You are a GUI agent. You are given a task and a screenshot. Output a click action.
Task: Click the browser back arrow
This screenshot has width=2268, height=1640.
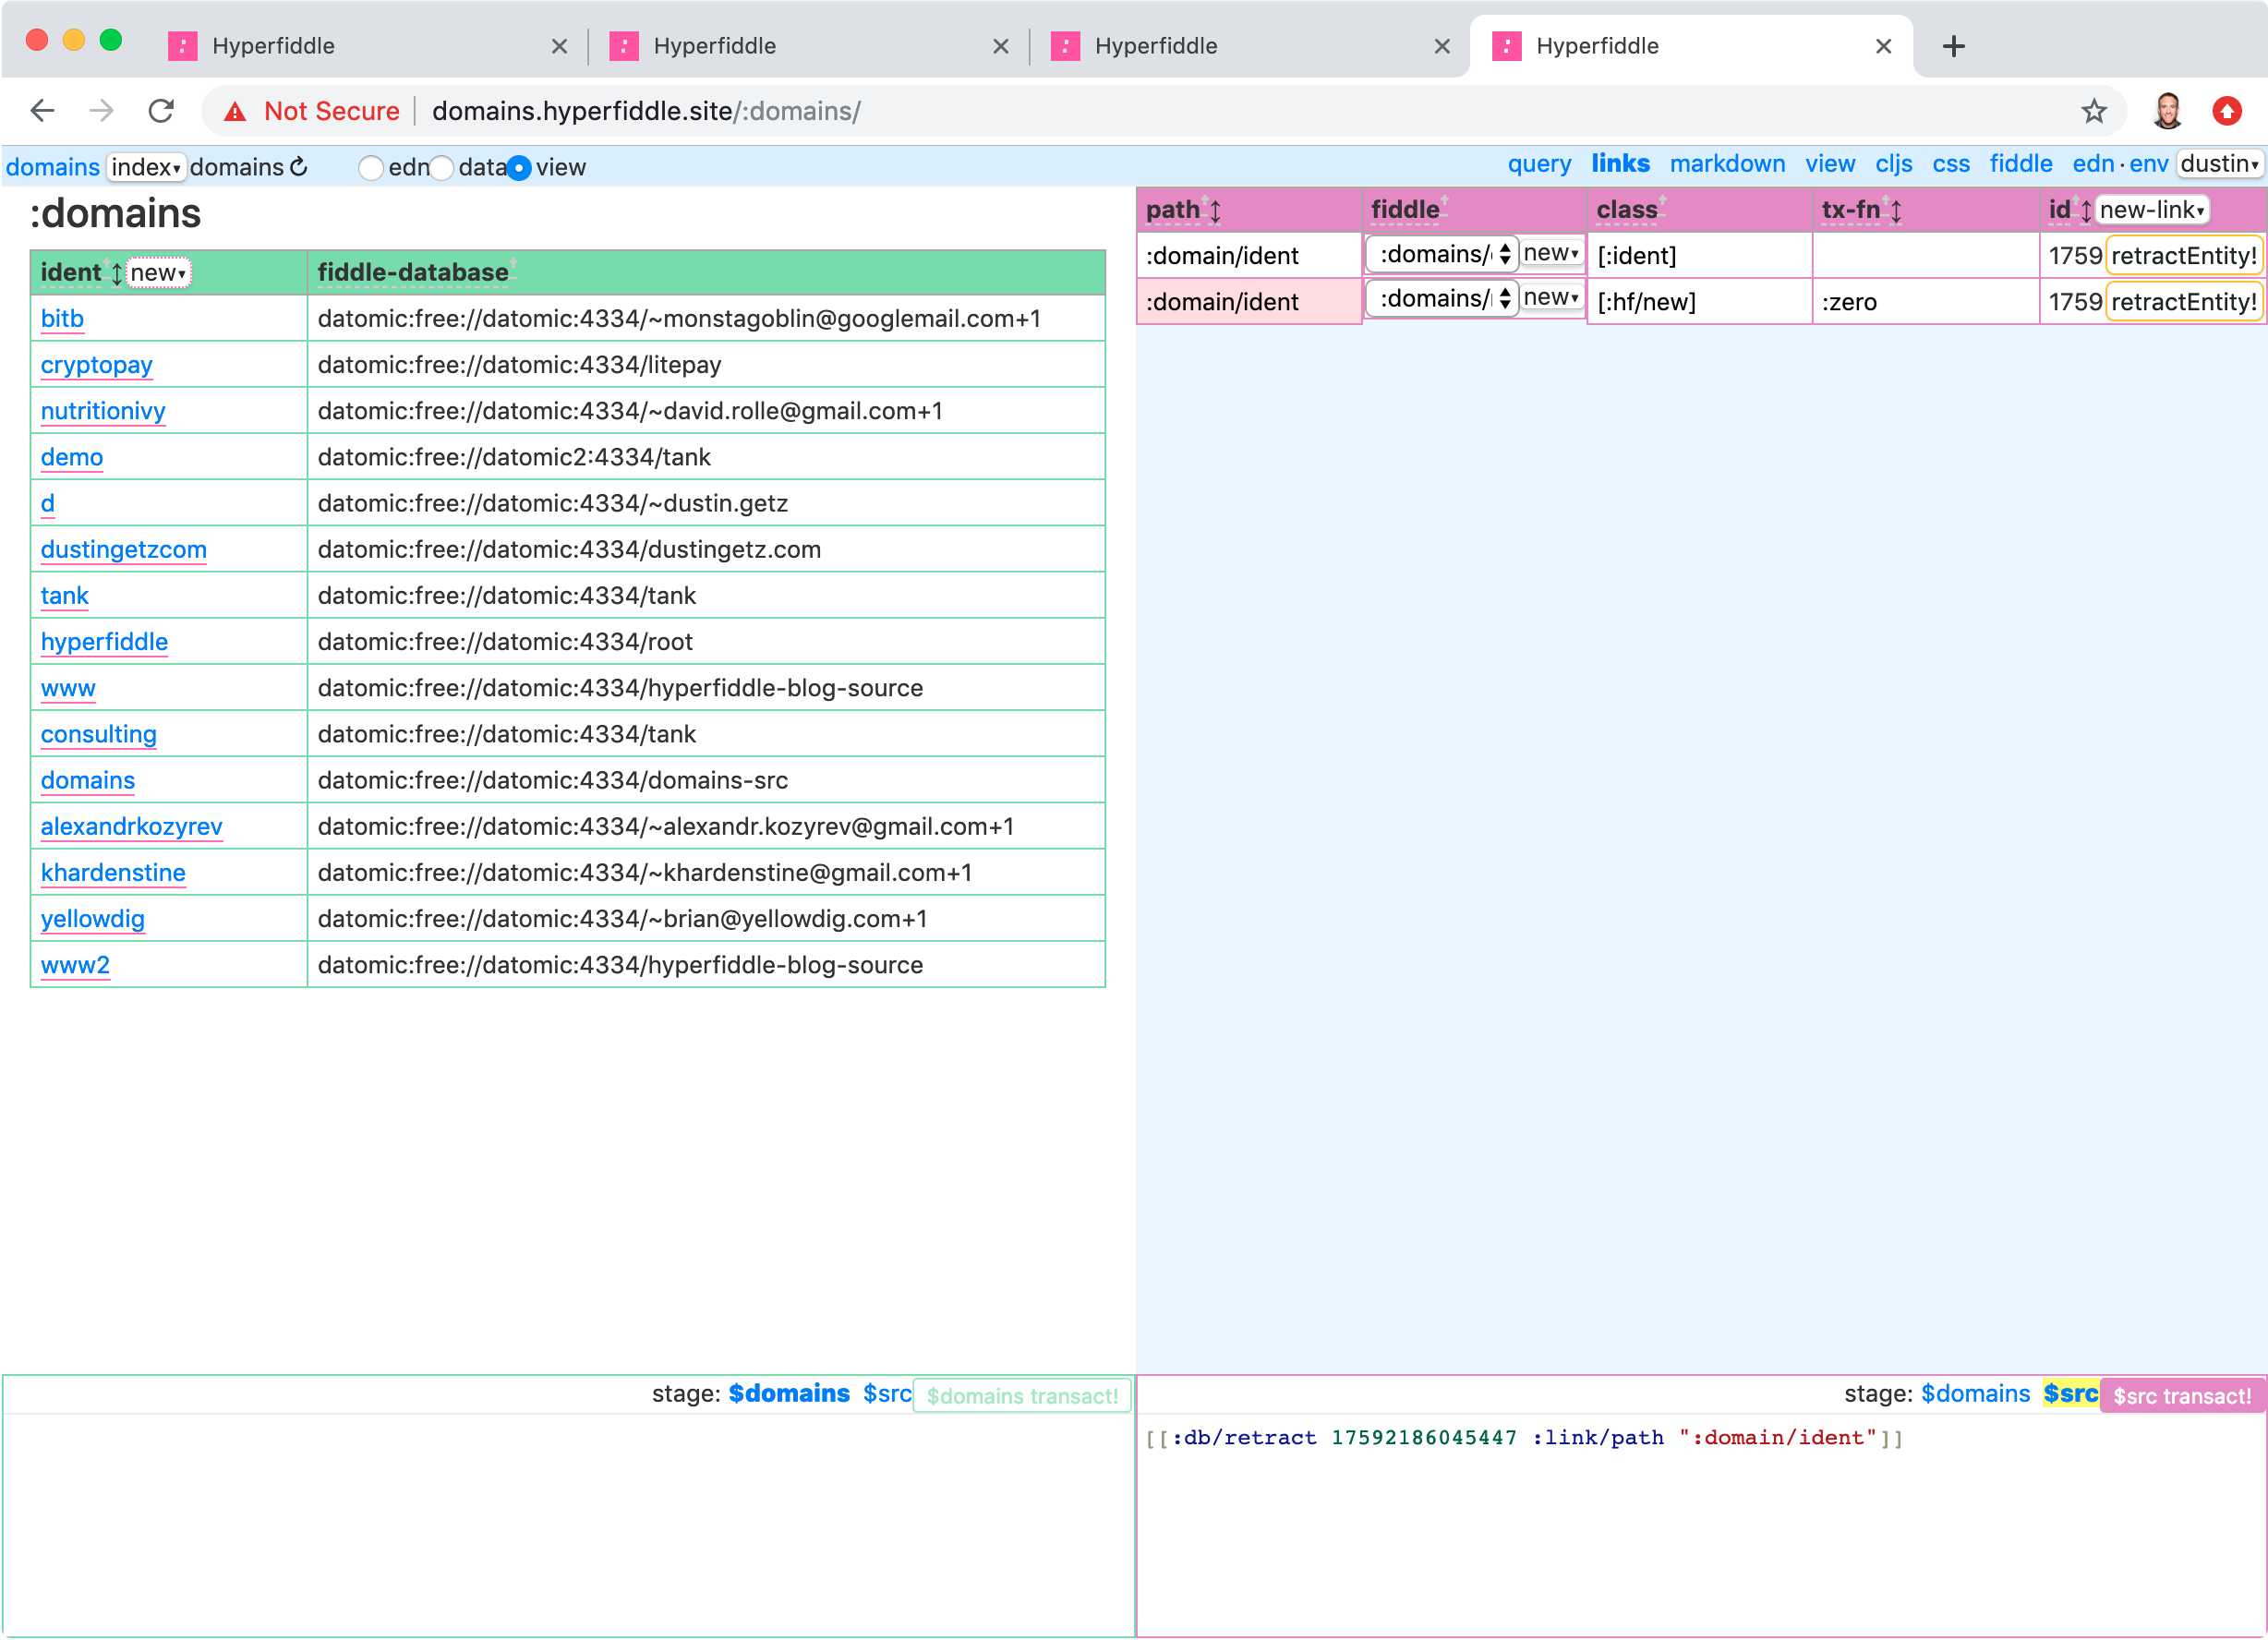click(x=42, y=111)
